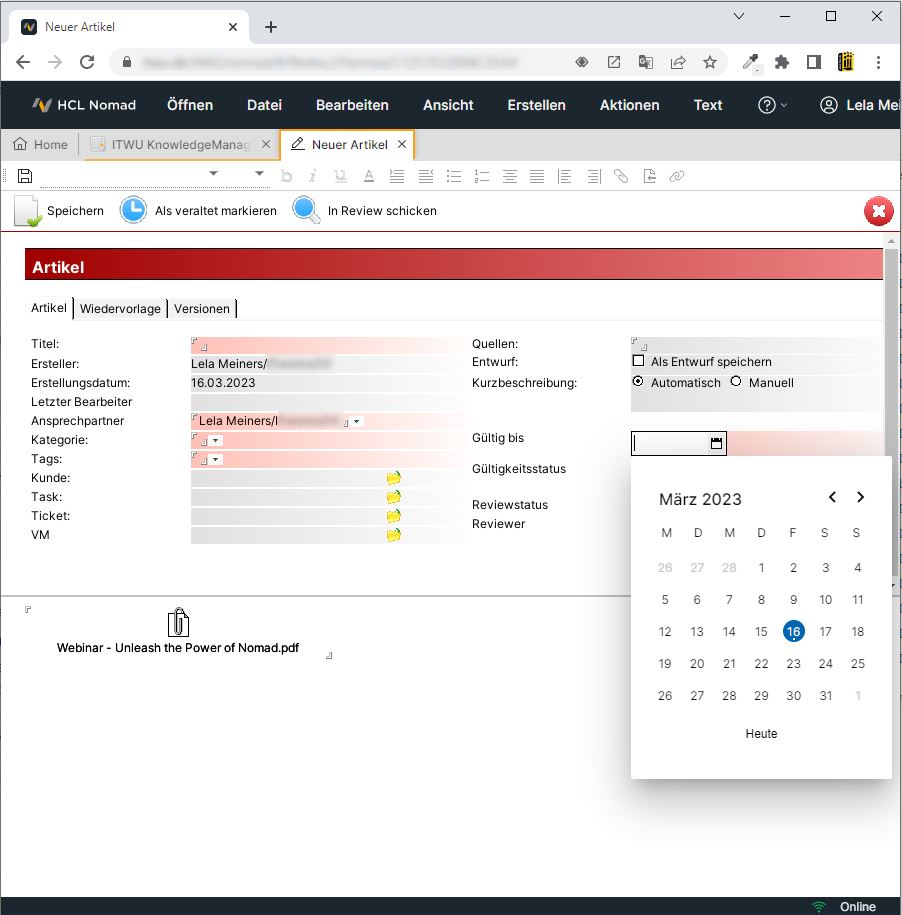Click the In Review schicken magnifier icon

coord(306,210)
